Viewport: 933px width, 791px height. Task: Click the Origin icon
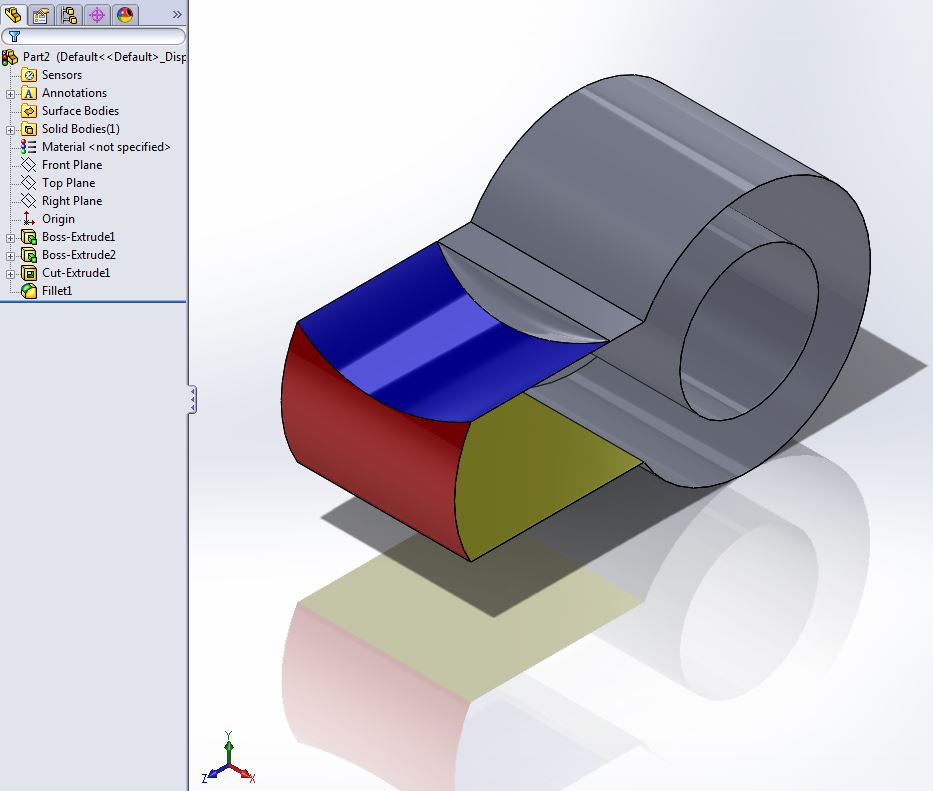click(x=28, y=219)
